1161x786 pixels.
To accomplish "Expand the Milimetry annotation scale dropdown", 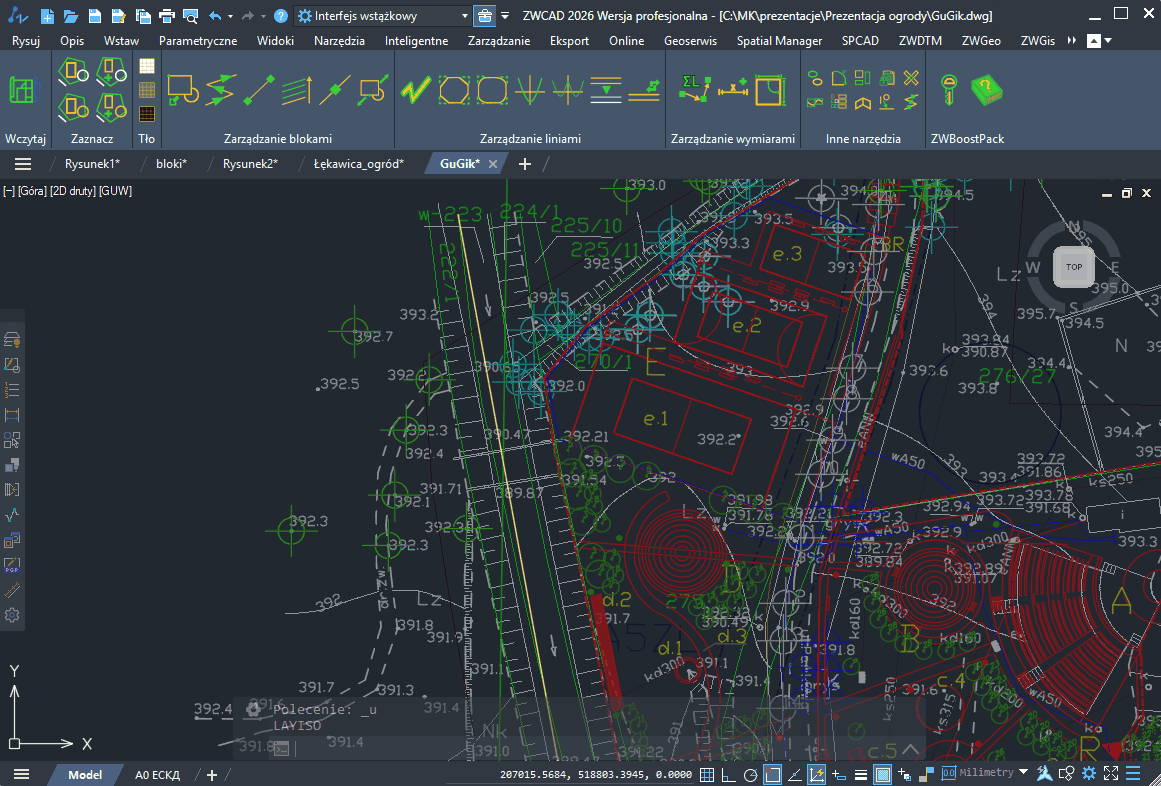I will [1023, 773].
